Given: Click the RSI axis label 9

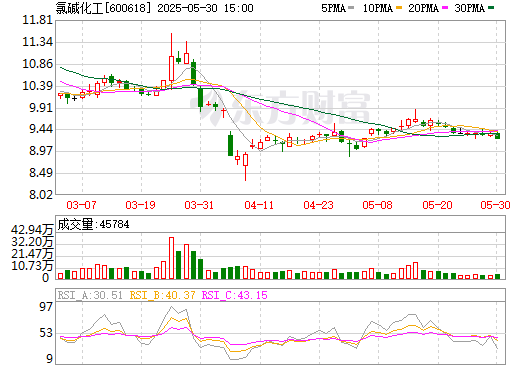Looking at the screenshot, I should point(49,359).
